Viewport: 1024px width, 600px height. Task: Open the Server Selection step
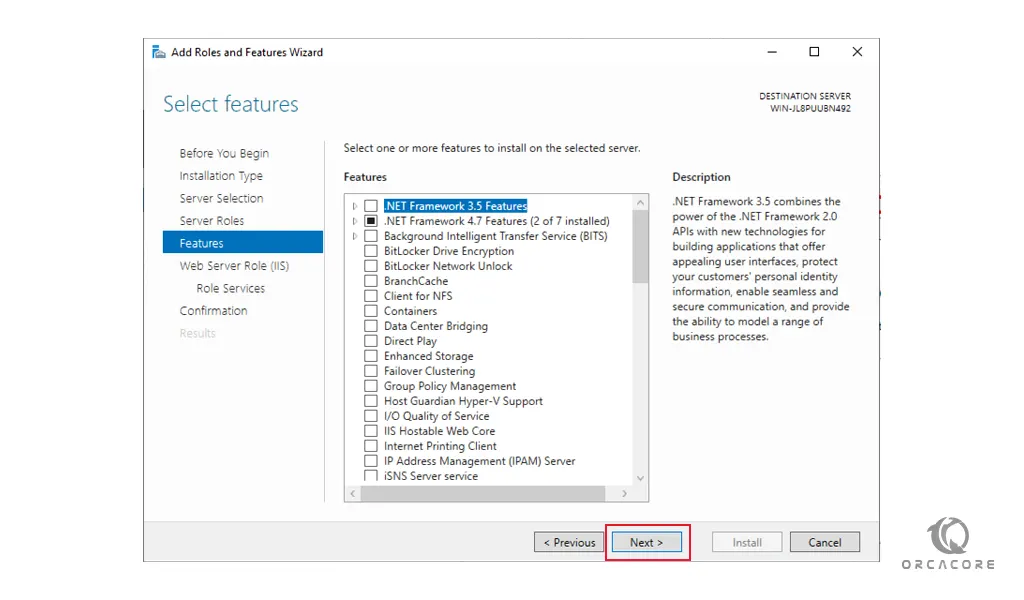[221, 198]
